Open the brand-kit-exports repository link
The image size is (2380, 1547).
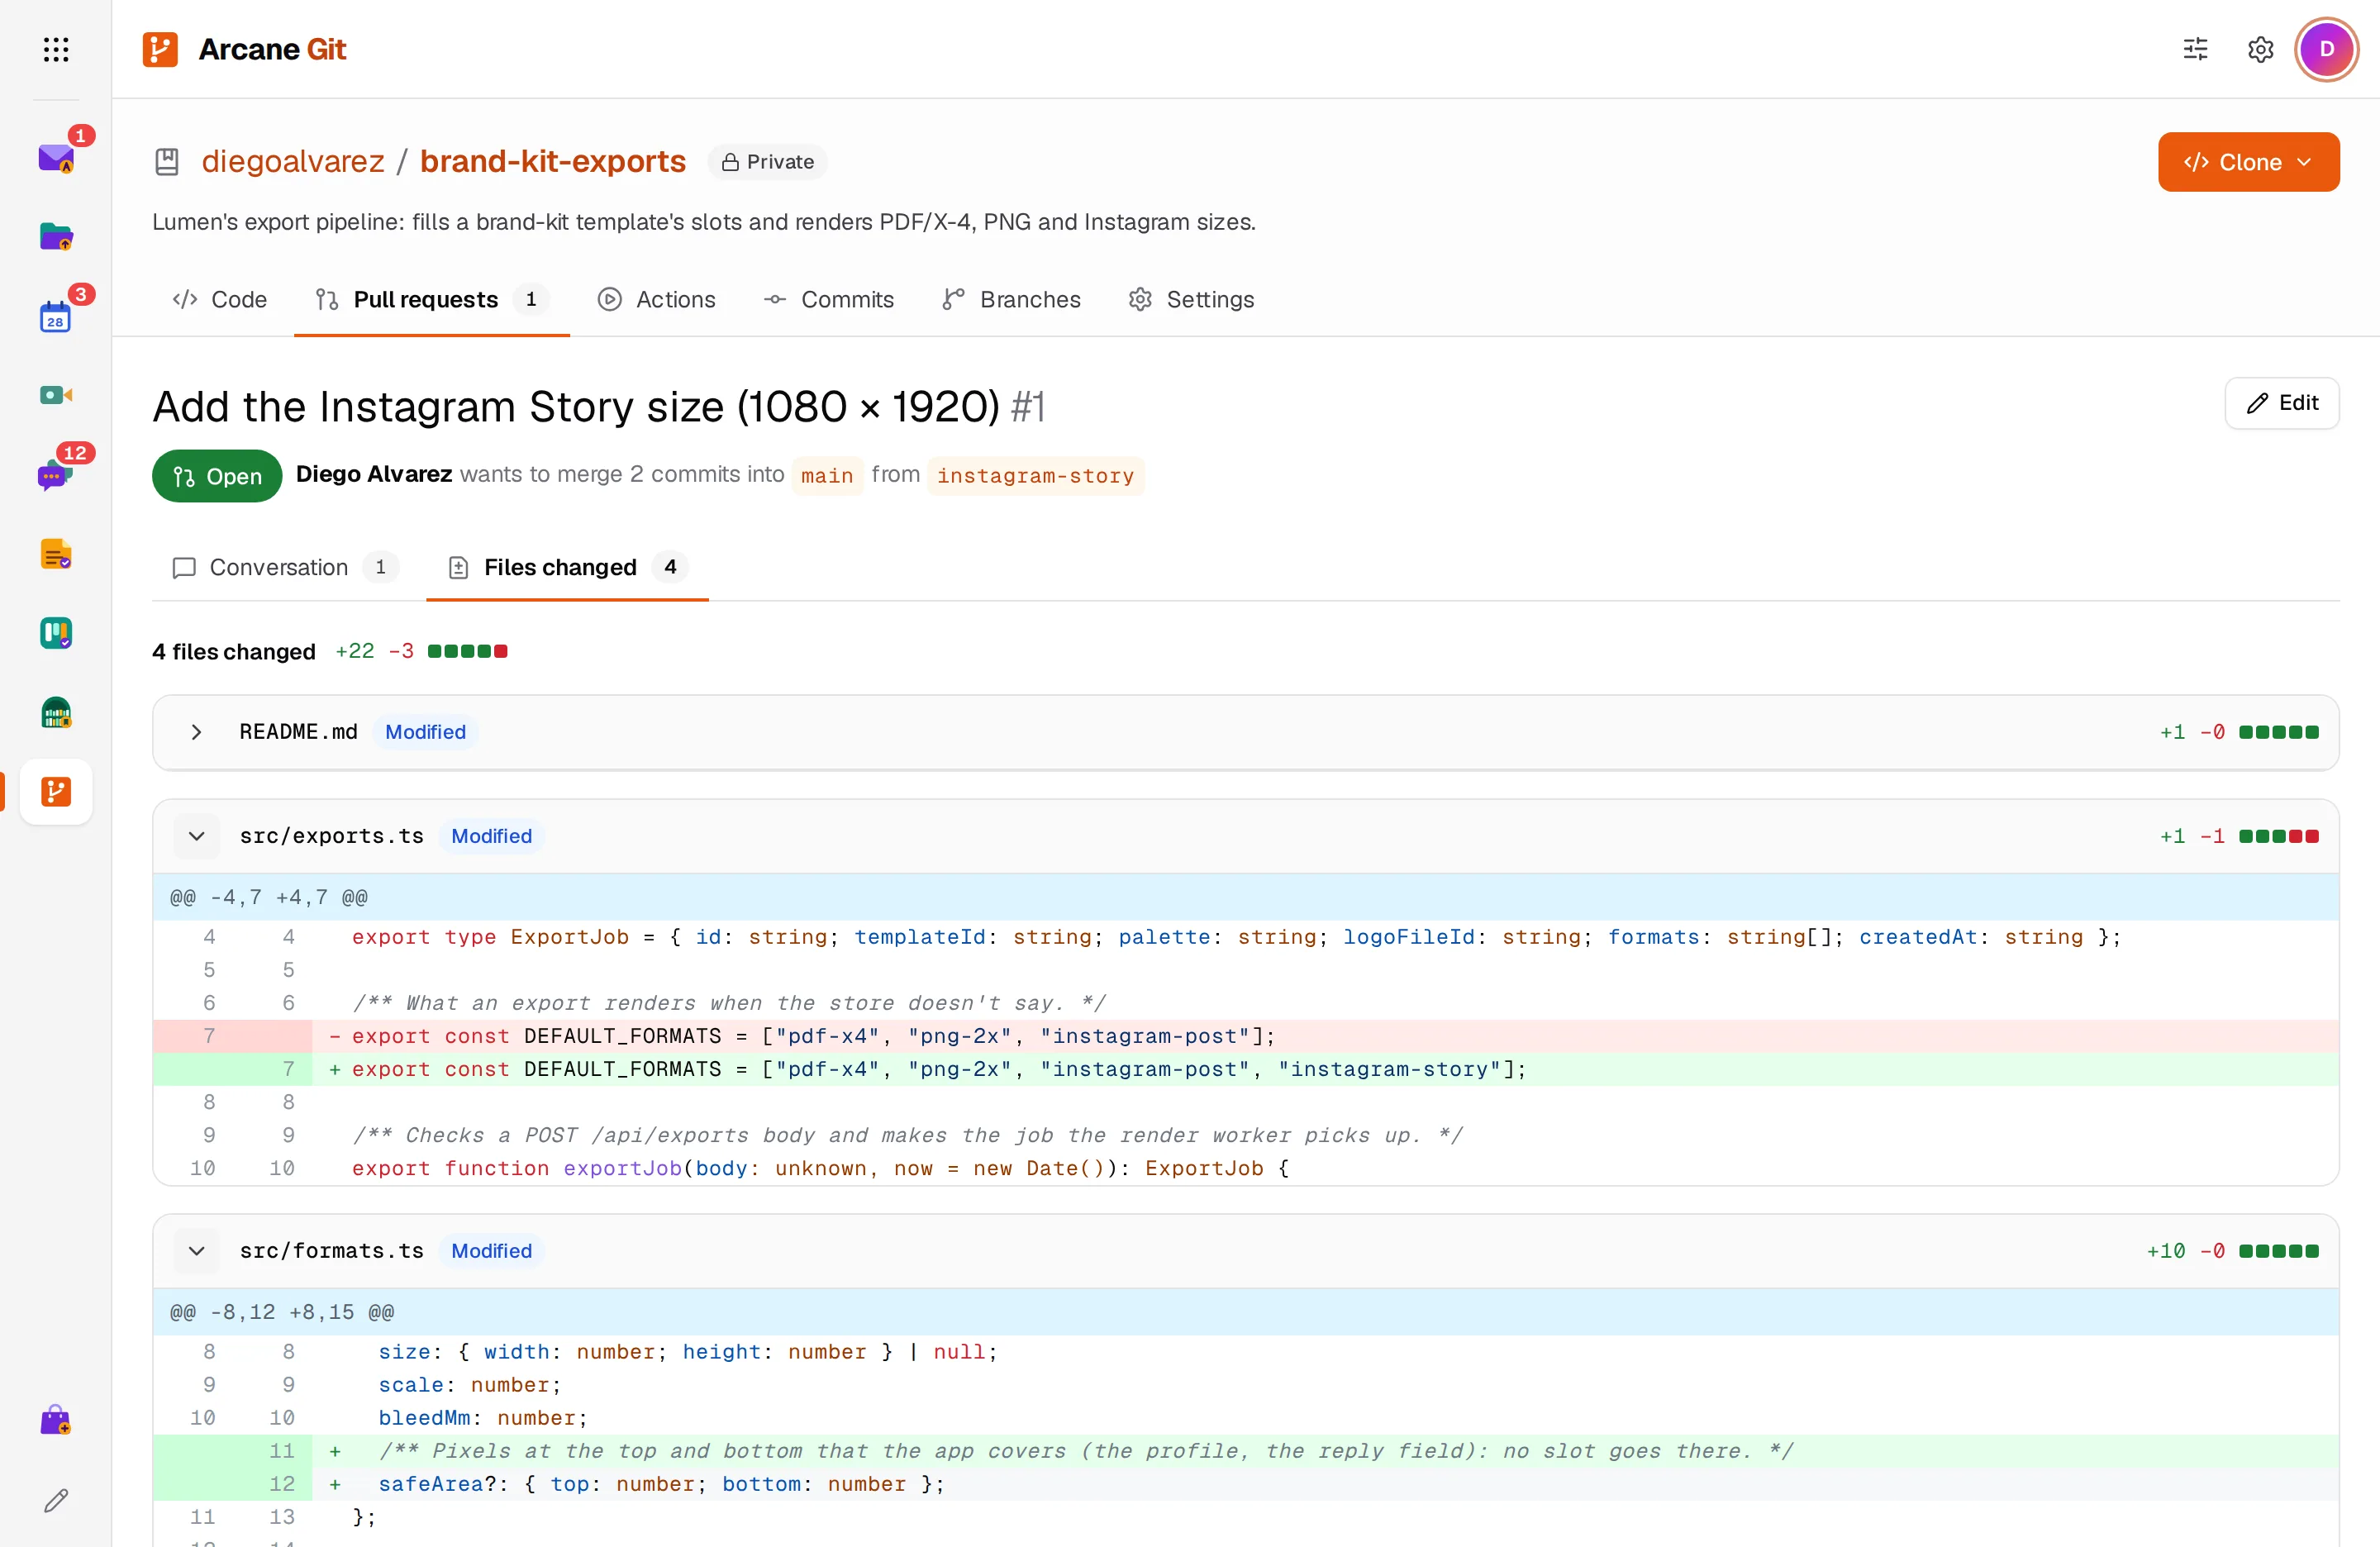553,161
